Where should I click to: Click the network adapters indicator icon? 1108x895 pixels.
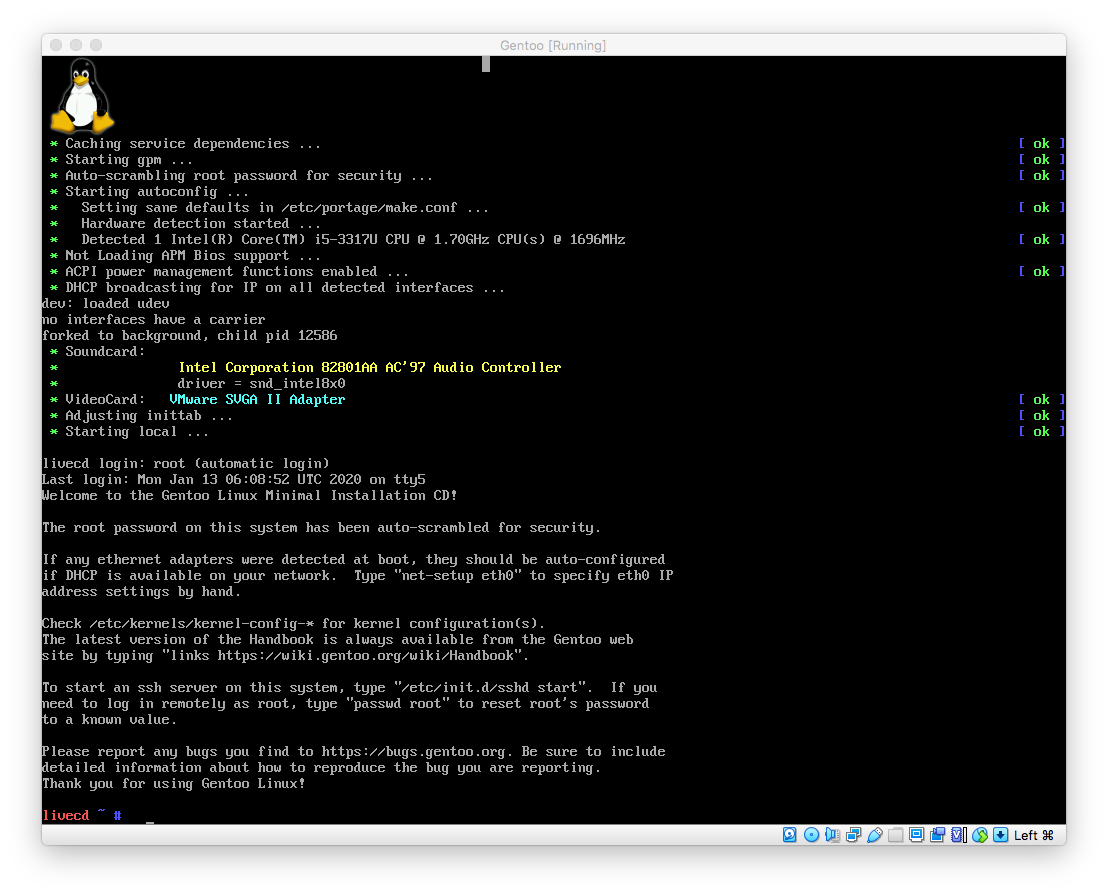tap(854, 835)
